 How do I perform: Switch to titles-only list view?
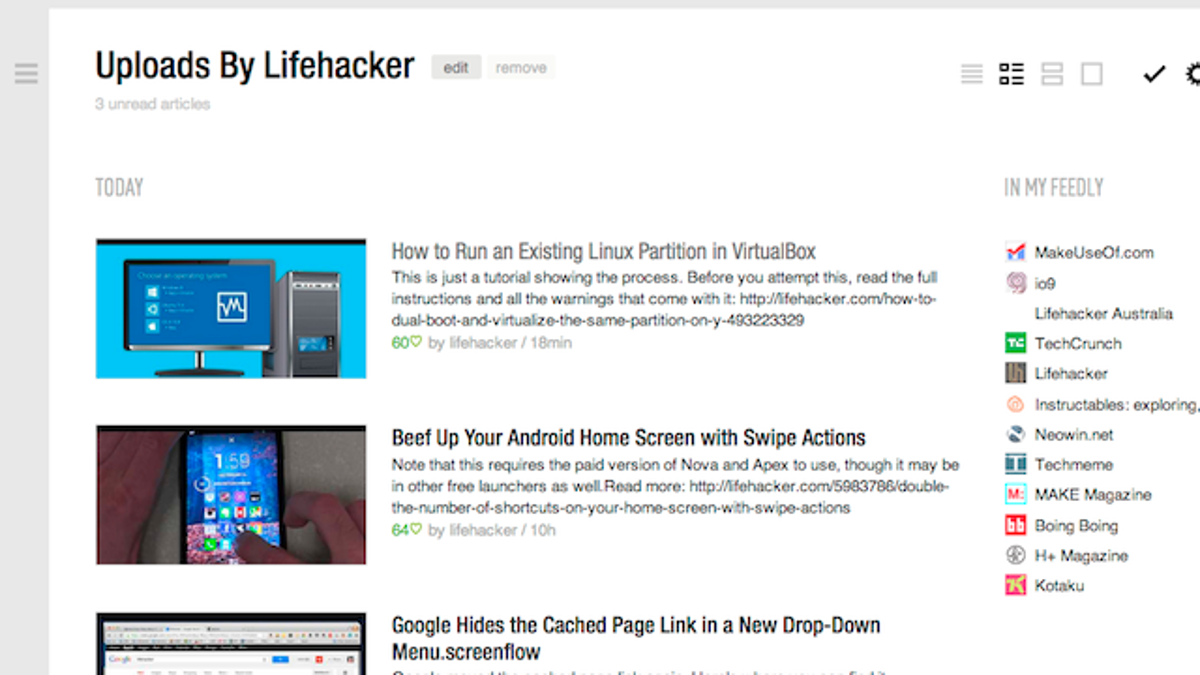click(972, 74)
